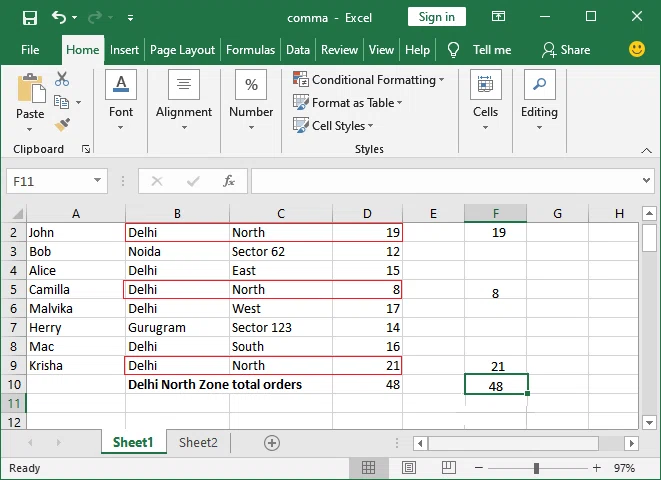Expand the Number group

tap(251, 100)
